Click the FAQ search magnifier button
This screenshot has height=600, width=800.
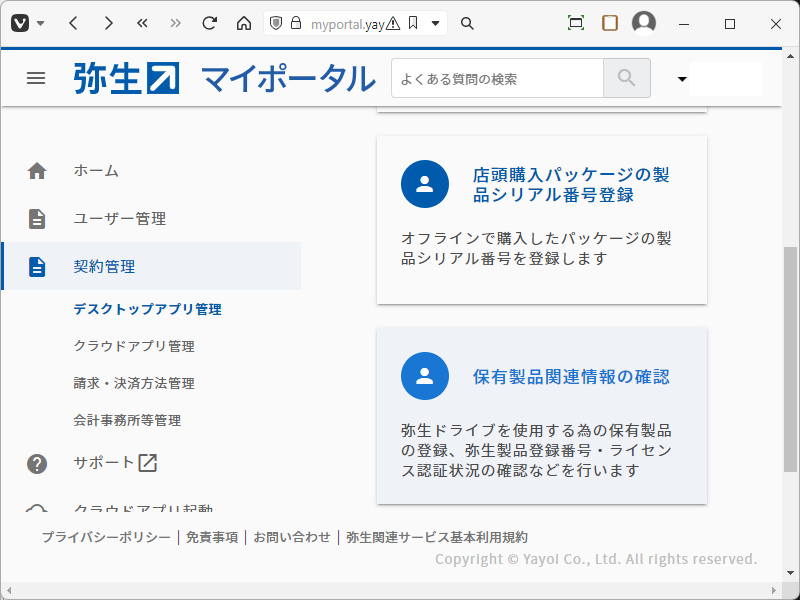[627, 78]
